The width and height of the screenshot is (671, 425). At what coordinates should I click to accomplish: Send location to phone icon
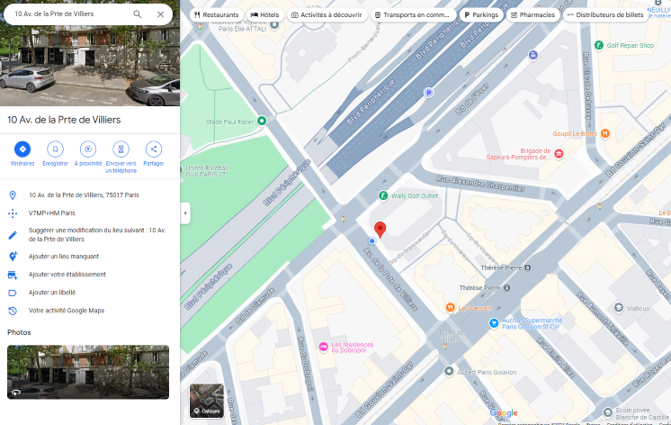[121, 149]
